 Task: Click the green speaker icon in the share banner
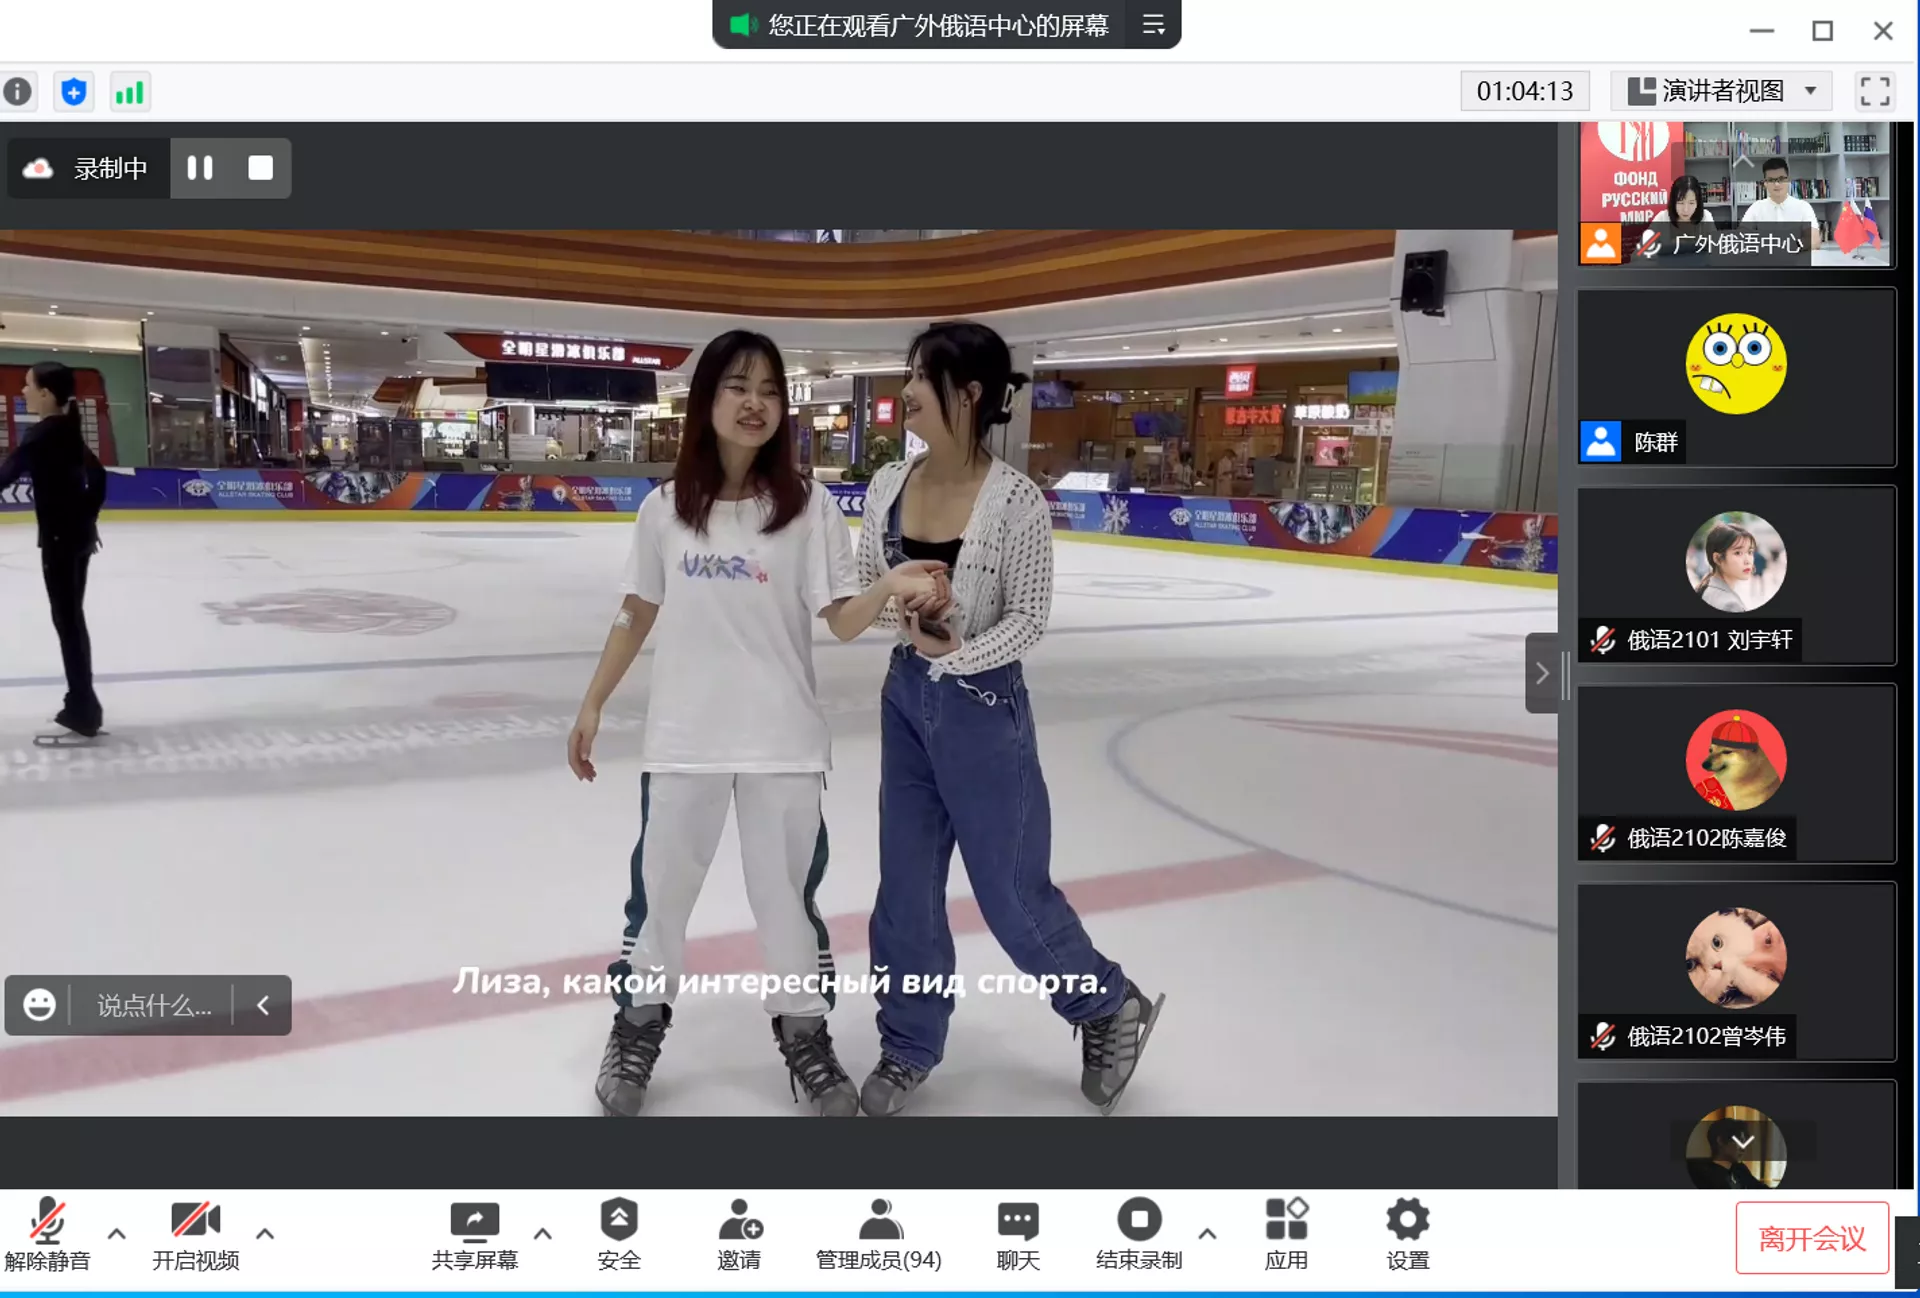[742, 24]
